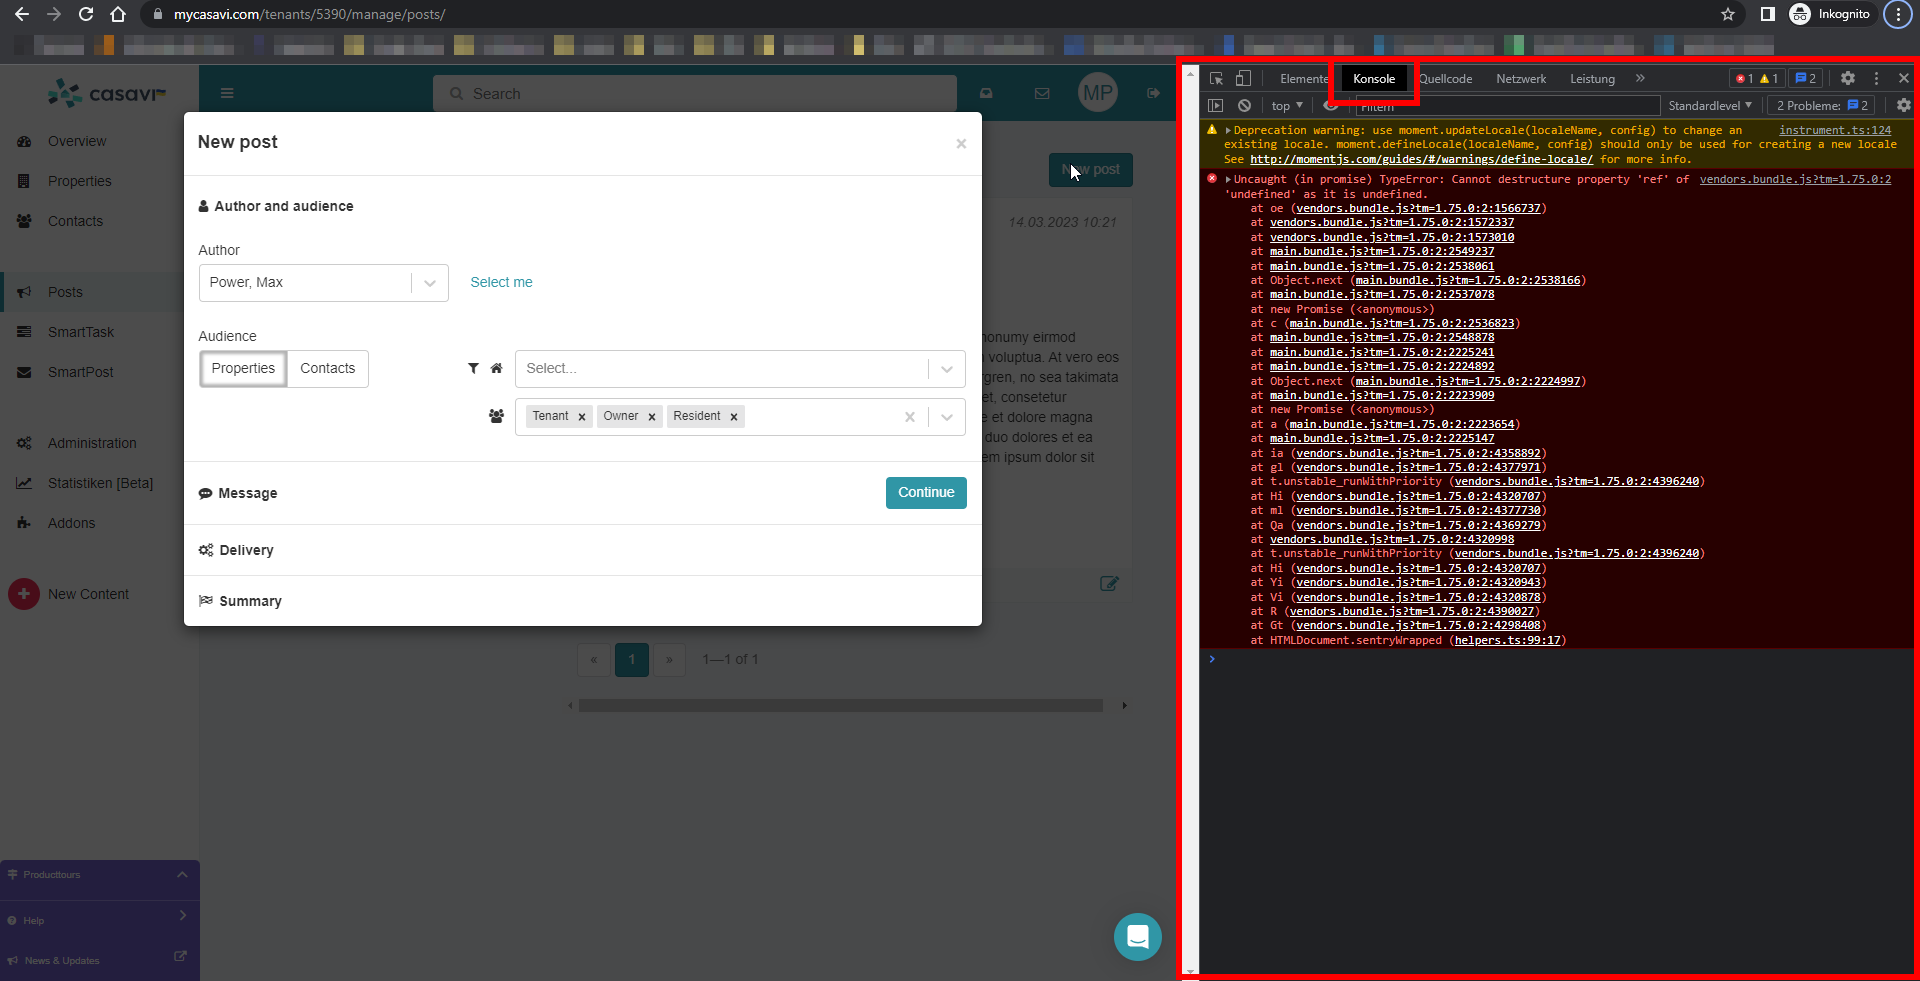
Task: Show more DevTools tabs
Action: (1640, 78)
